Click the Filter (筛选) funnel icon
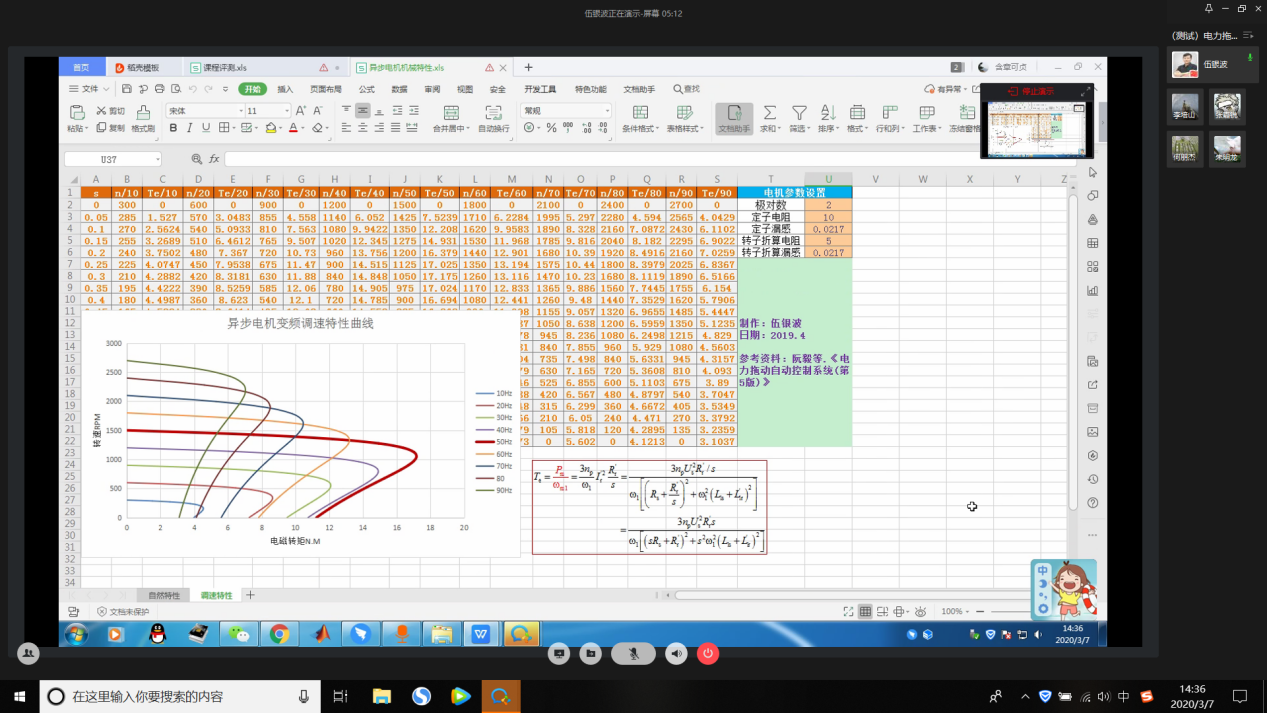Screen dimensions: 1267x713 click(x=799, y=113)
